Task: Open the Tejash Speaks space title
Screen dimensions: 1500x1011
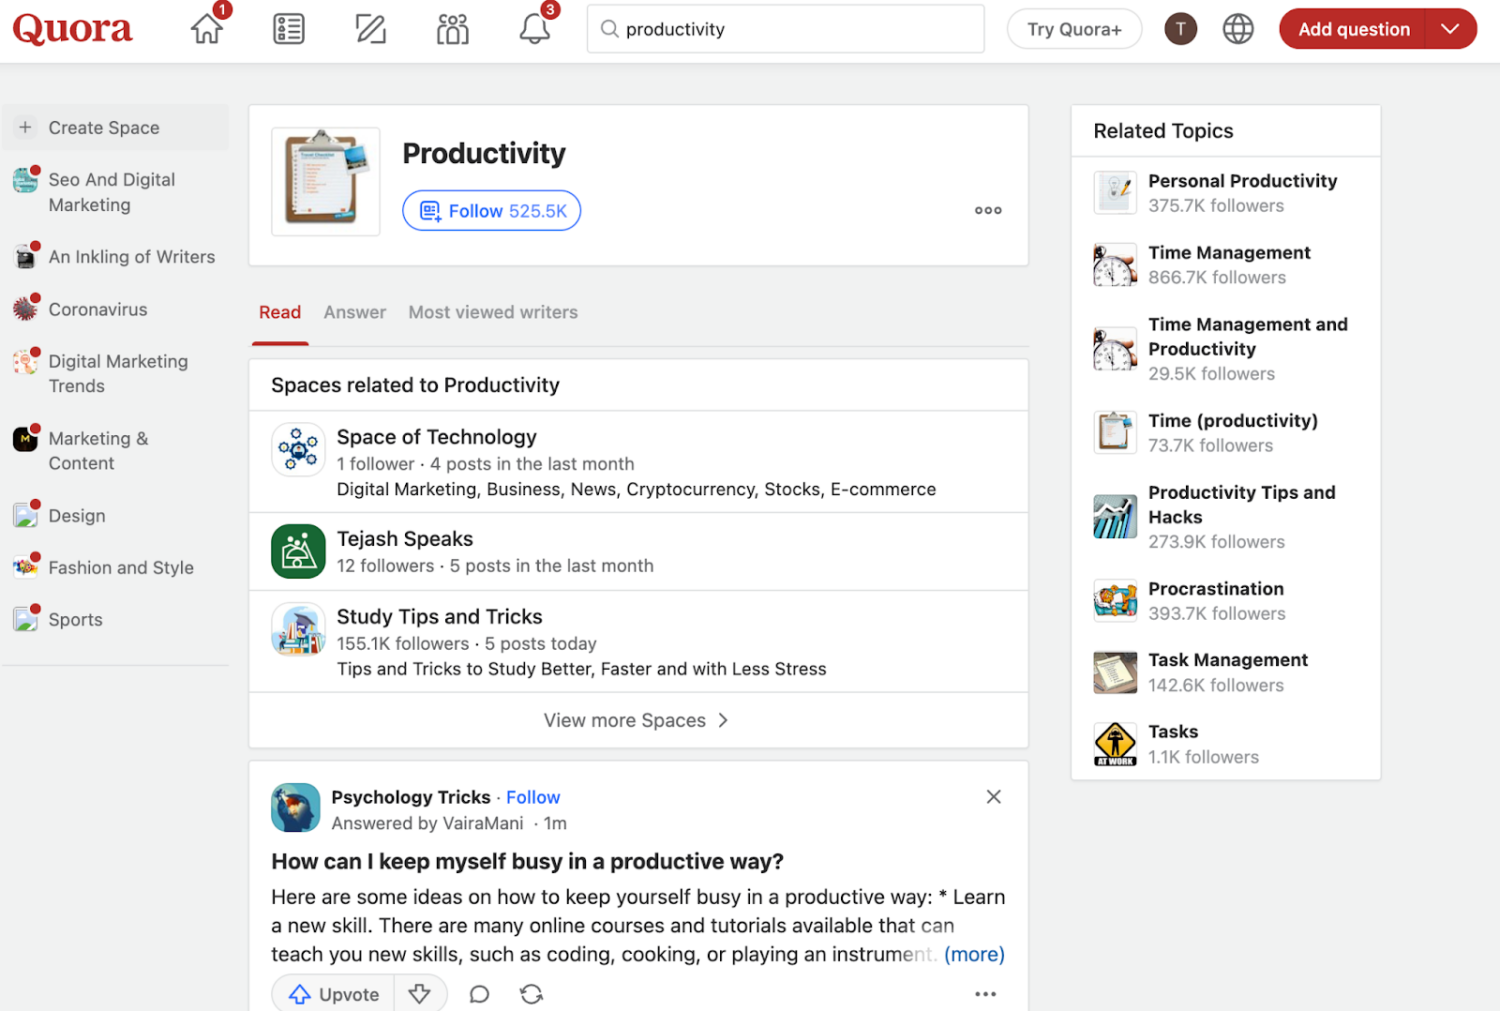Action: point(405,539)
